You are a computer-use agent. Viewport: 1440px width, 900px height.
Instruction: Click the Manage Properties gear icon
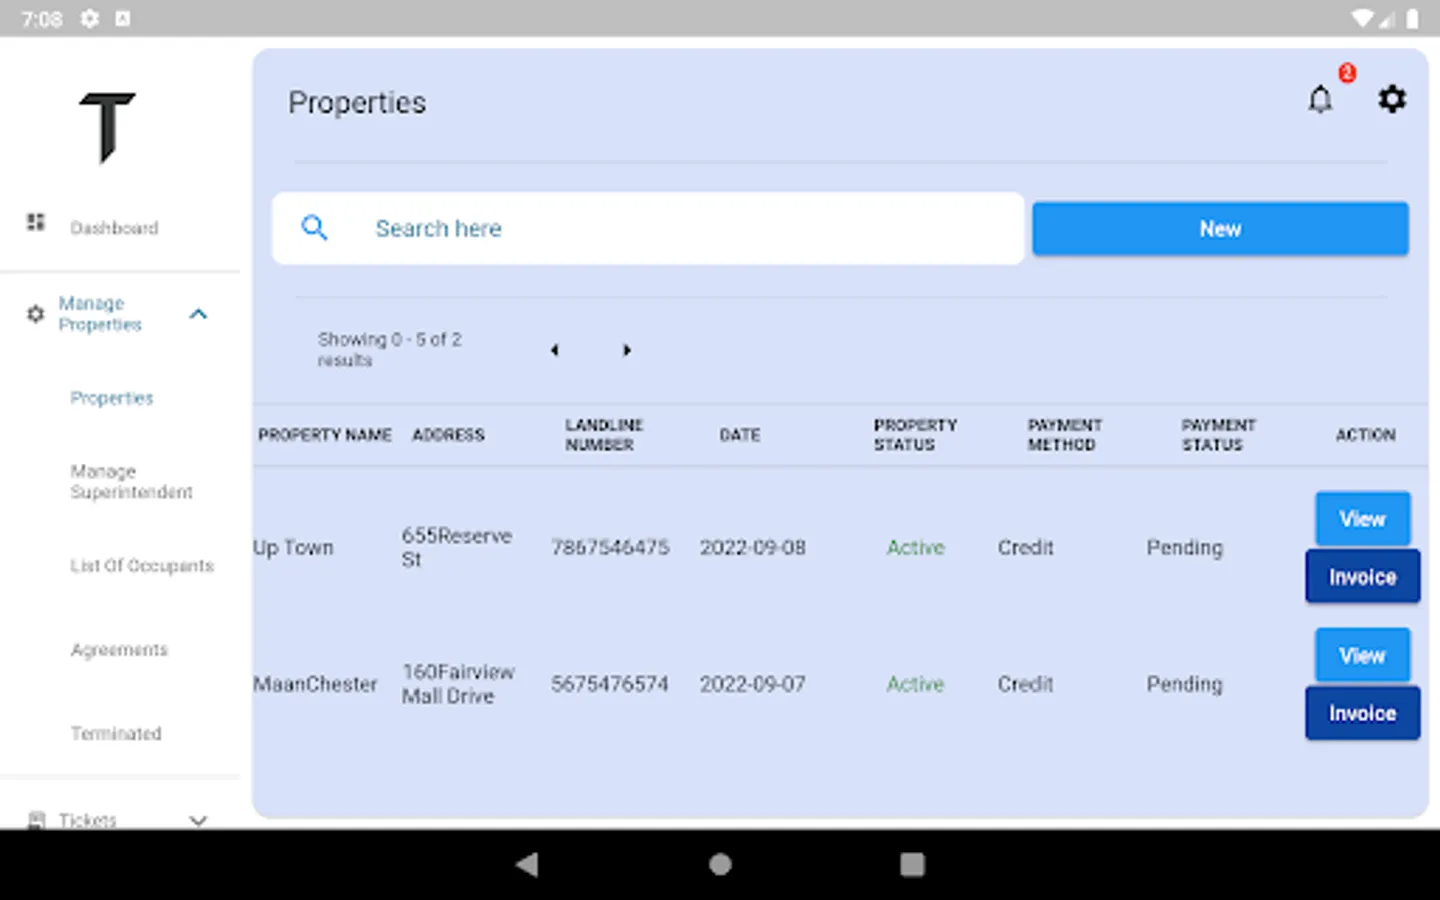tap(36, 314)
